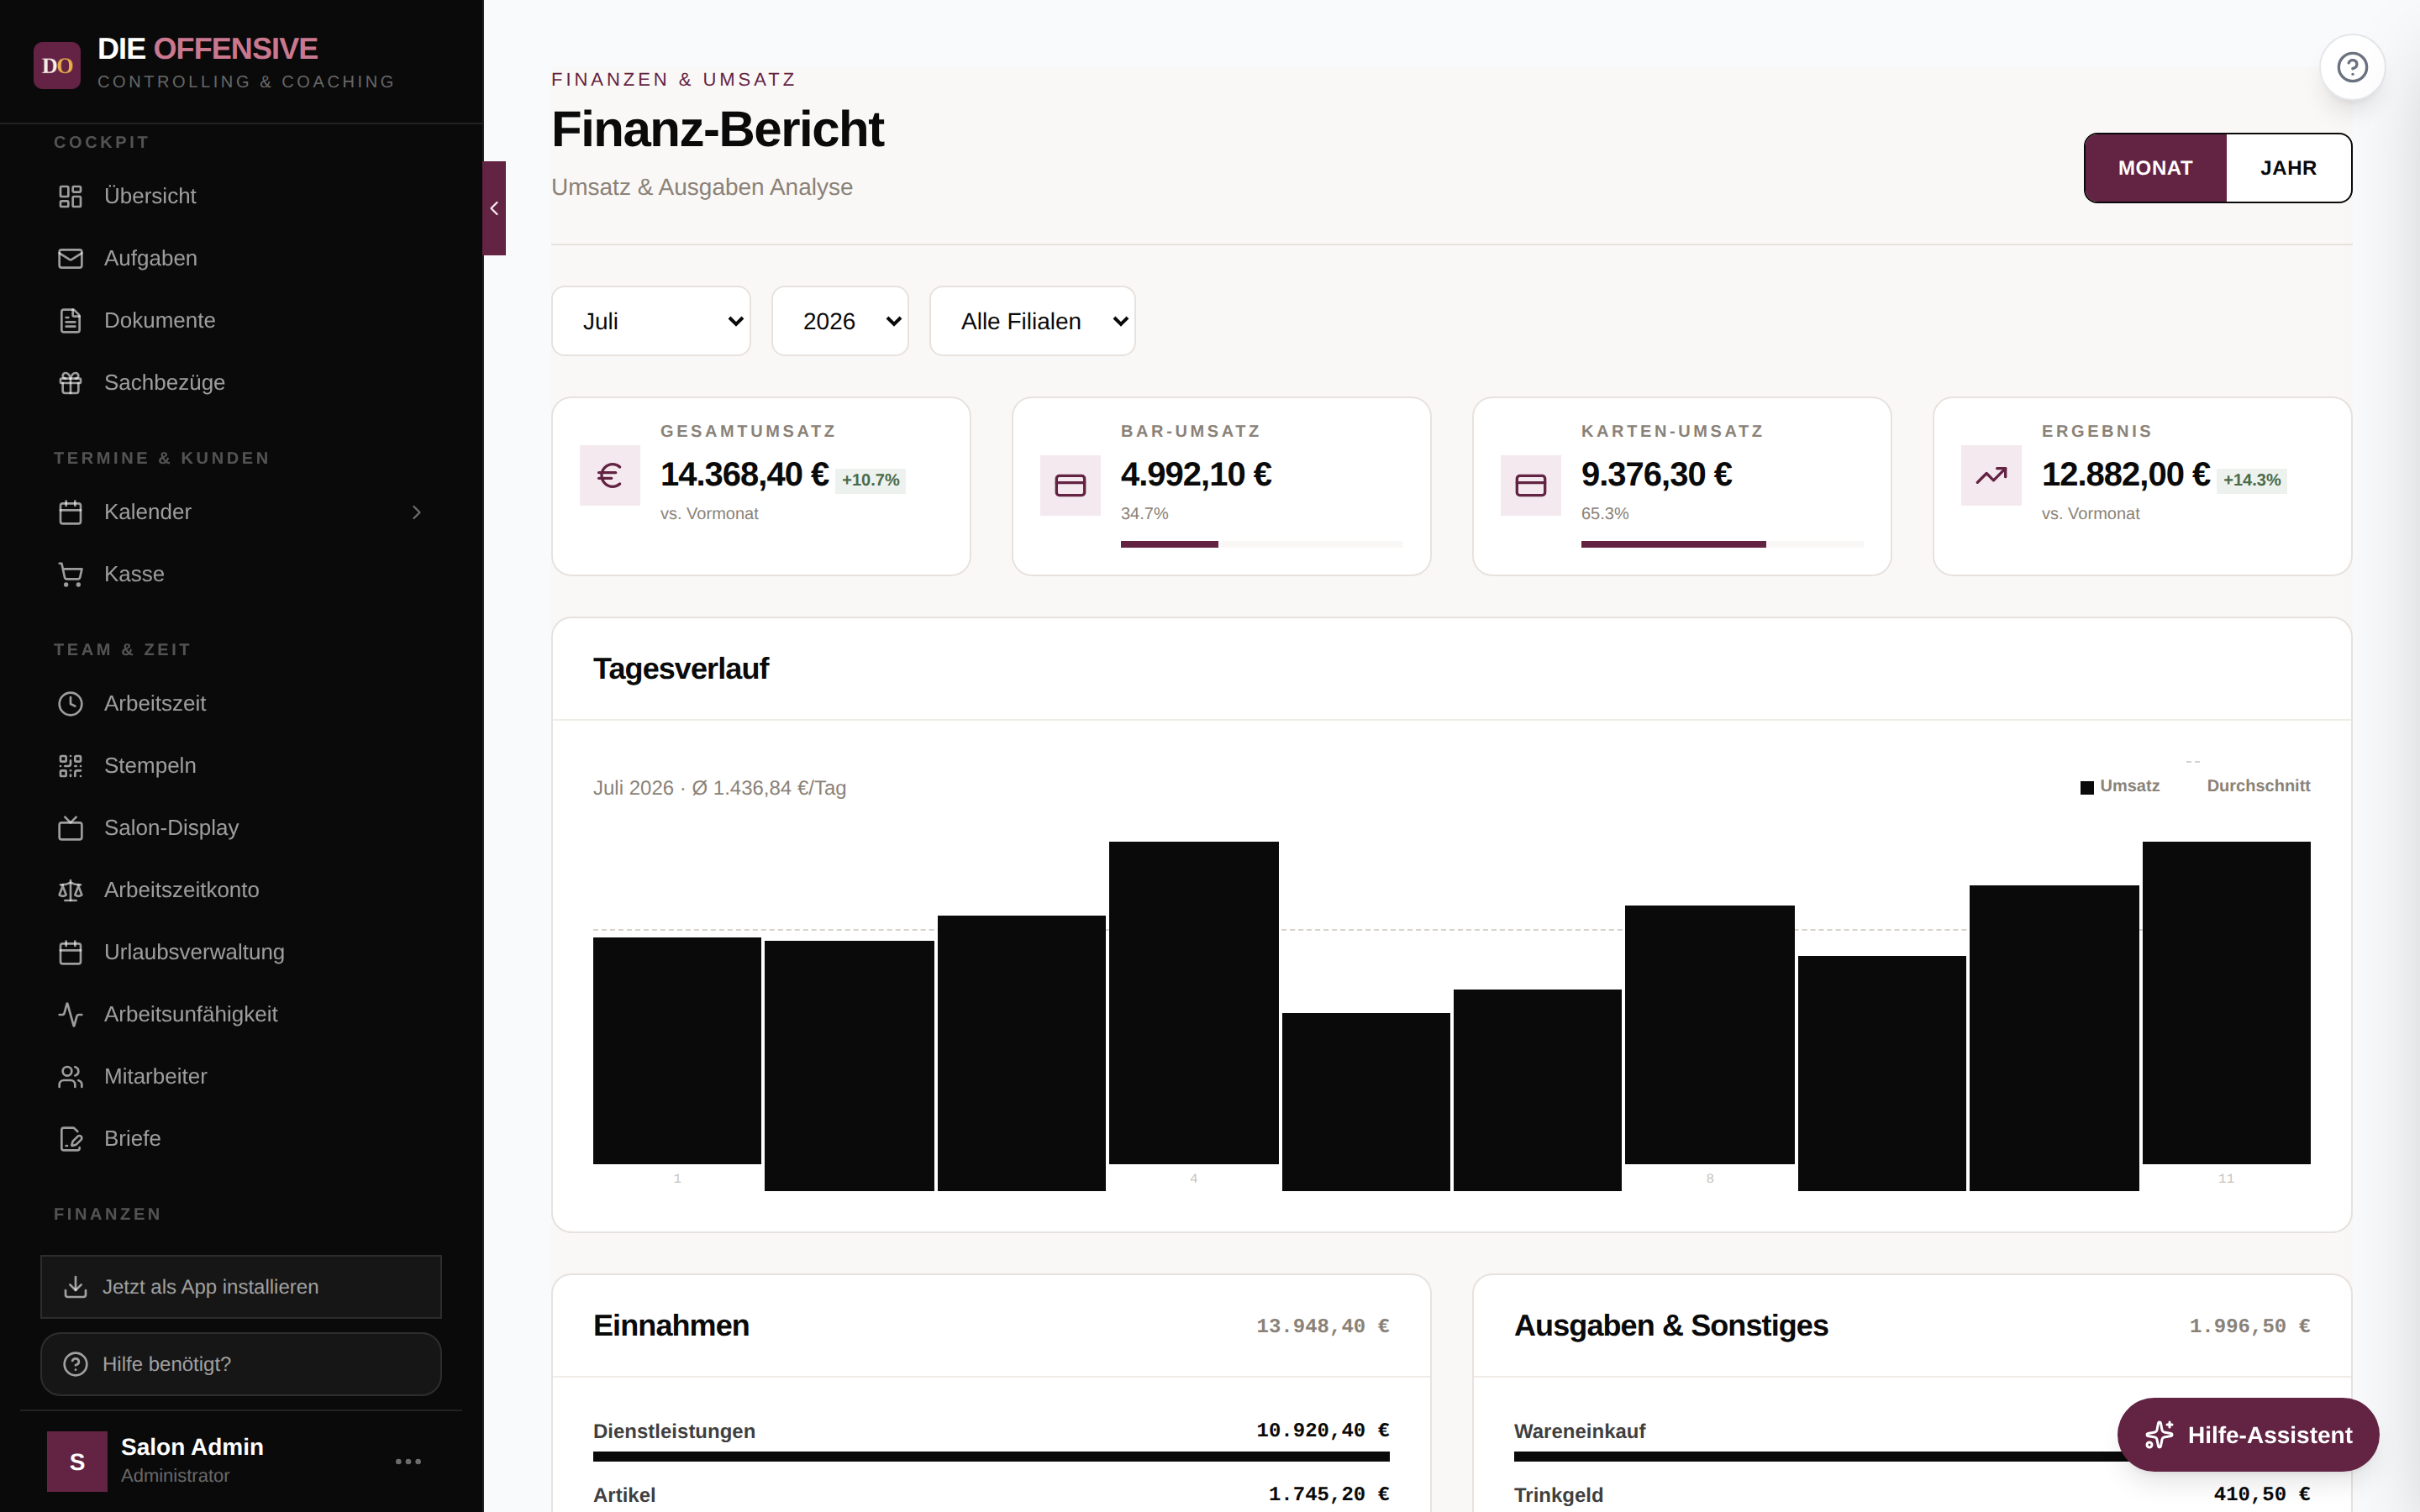Click the Ausgaben total 1.996,50 €

pyautogui.click(x=2249, y=1326)
